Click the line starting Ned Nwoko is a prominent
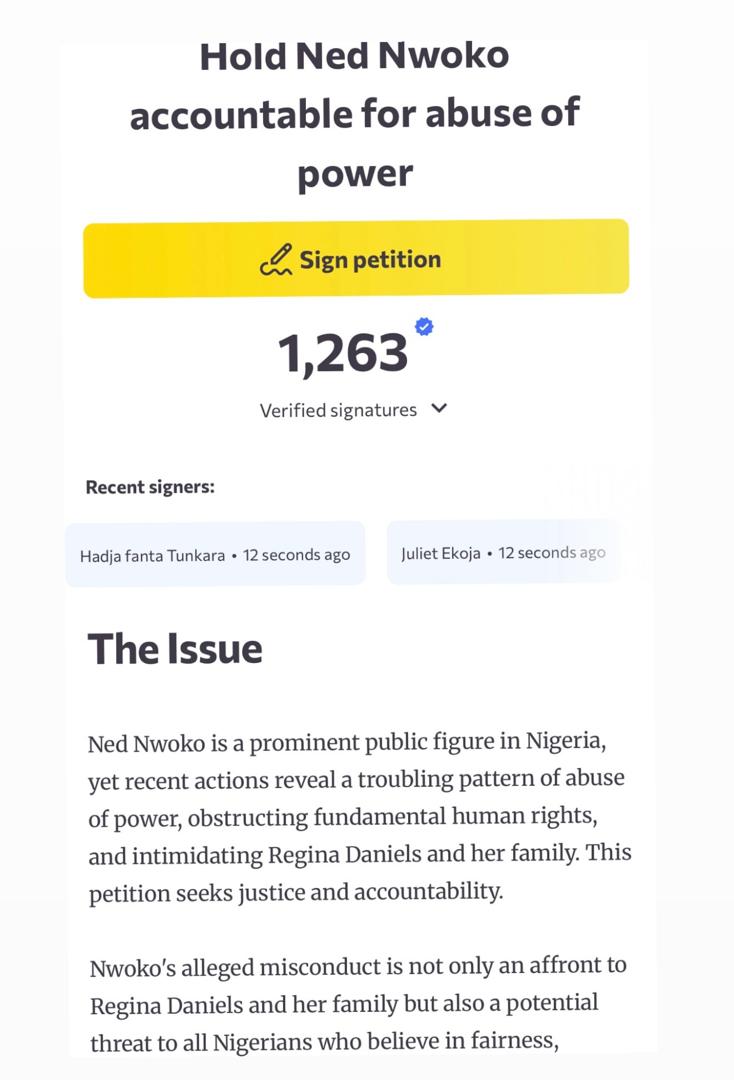734x1080 pixels. coord(347,743)
